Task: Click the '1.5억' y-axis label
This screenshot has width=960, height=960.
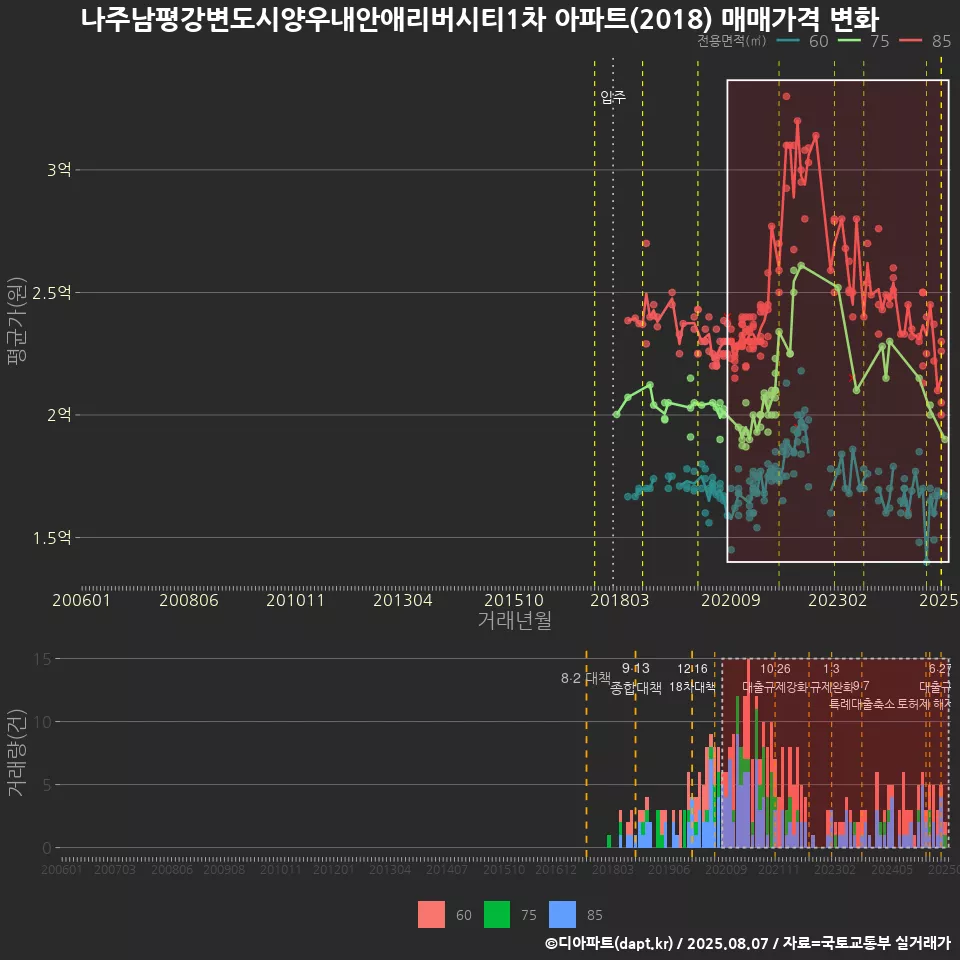Action: pyautogui.click(x=51, y=538)
